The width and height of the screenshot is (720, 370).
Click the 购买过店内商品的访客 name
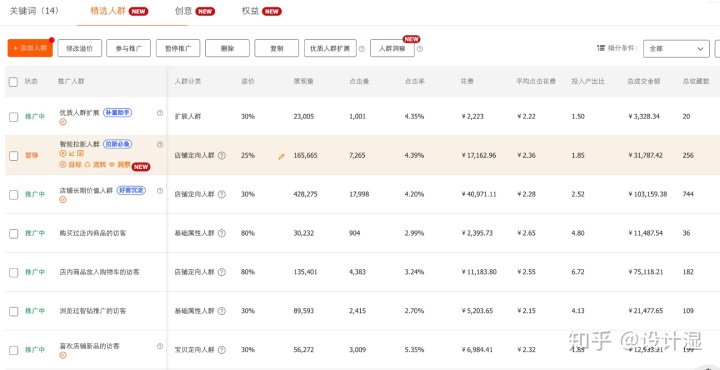coord(93,233)
